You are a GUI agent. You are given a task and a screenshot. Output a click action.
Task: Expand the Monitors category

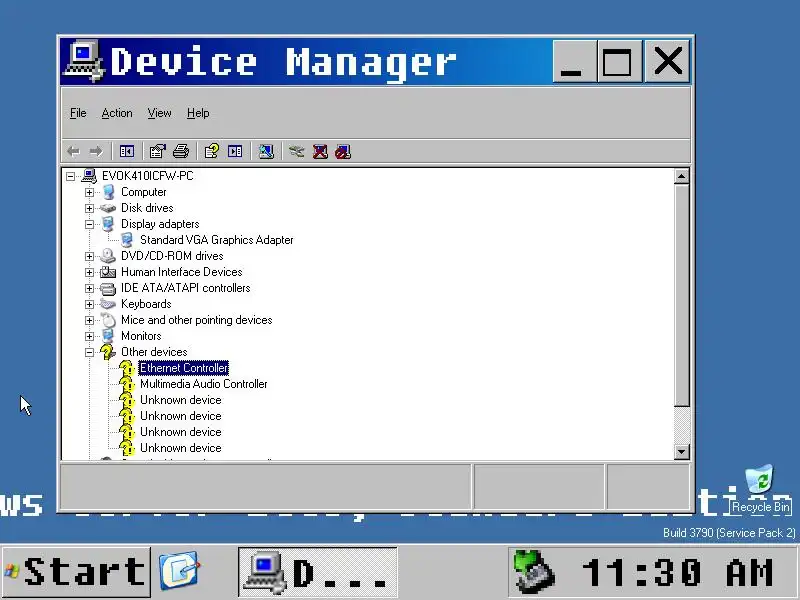(89, 336)
